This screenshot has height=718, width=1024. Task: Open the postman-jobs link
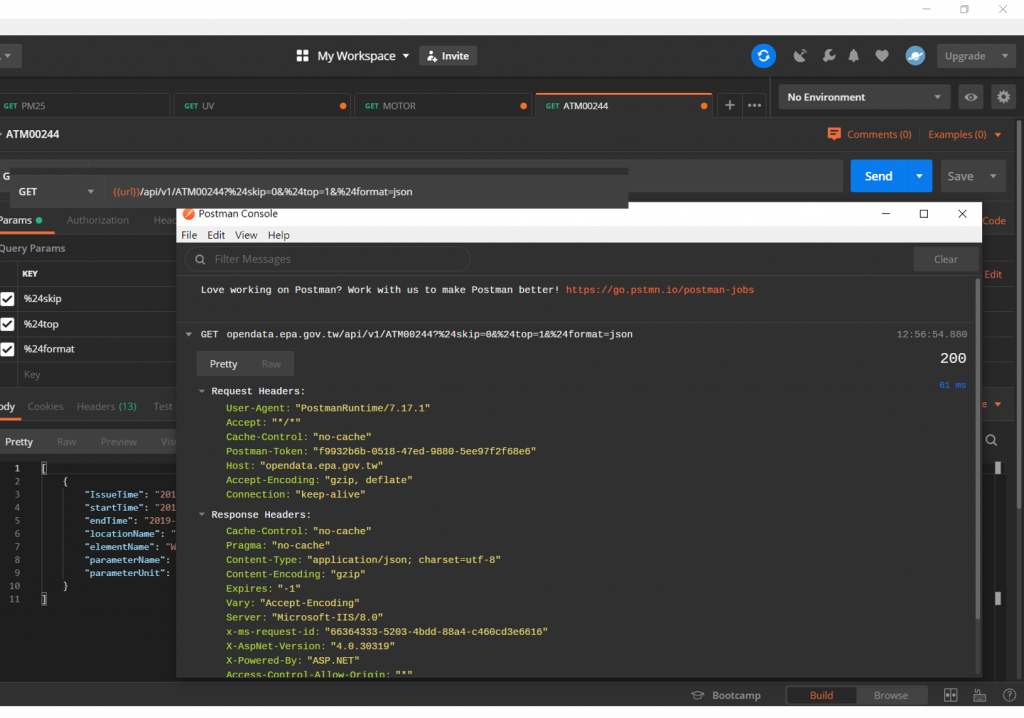660,290
